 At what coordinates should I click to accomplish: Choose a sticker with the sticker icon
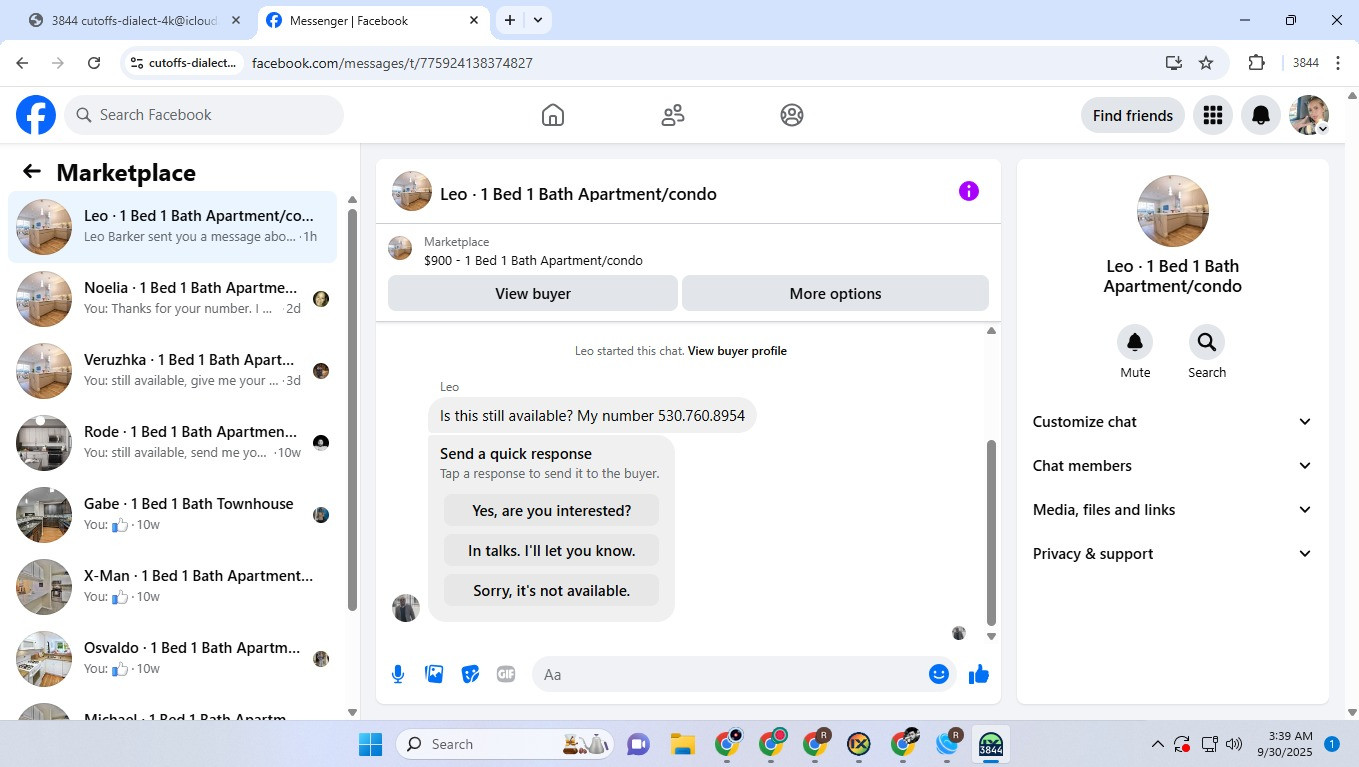[470, 674]
